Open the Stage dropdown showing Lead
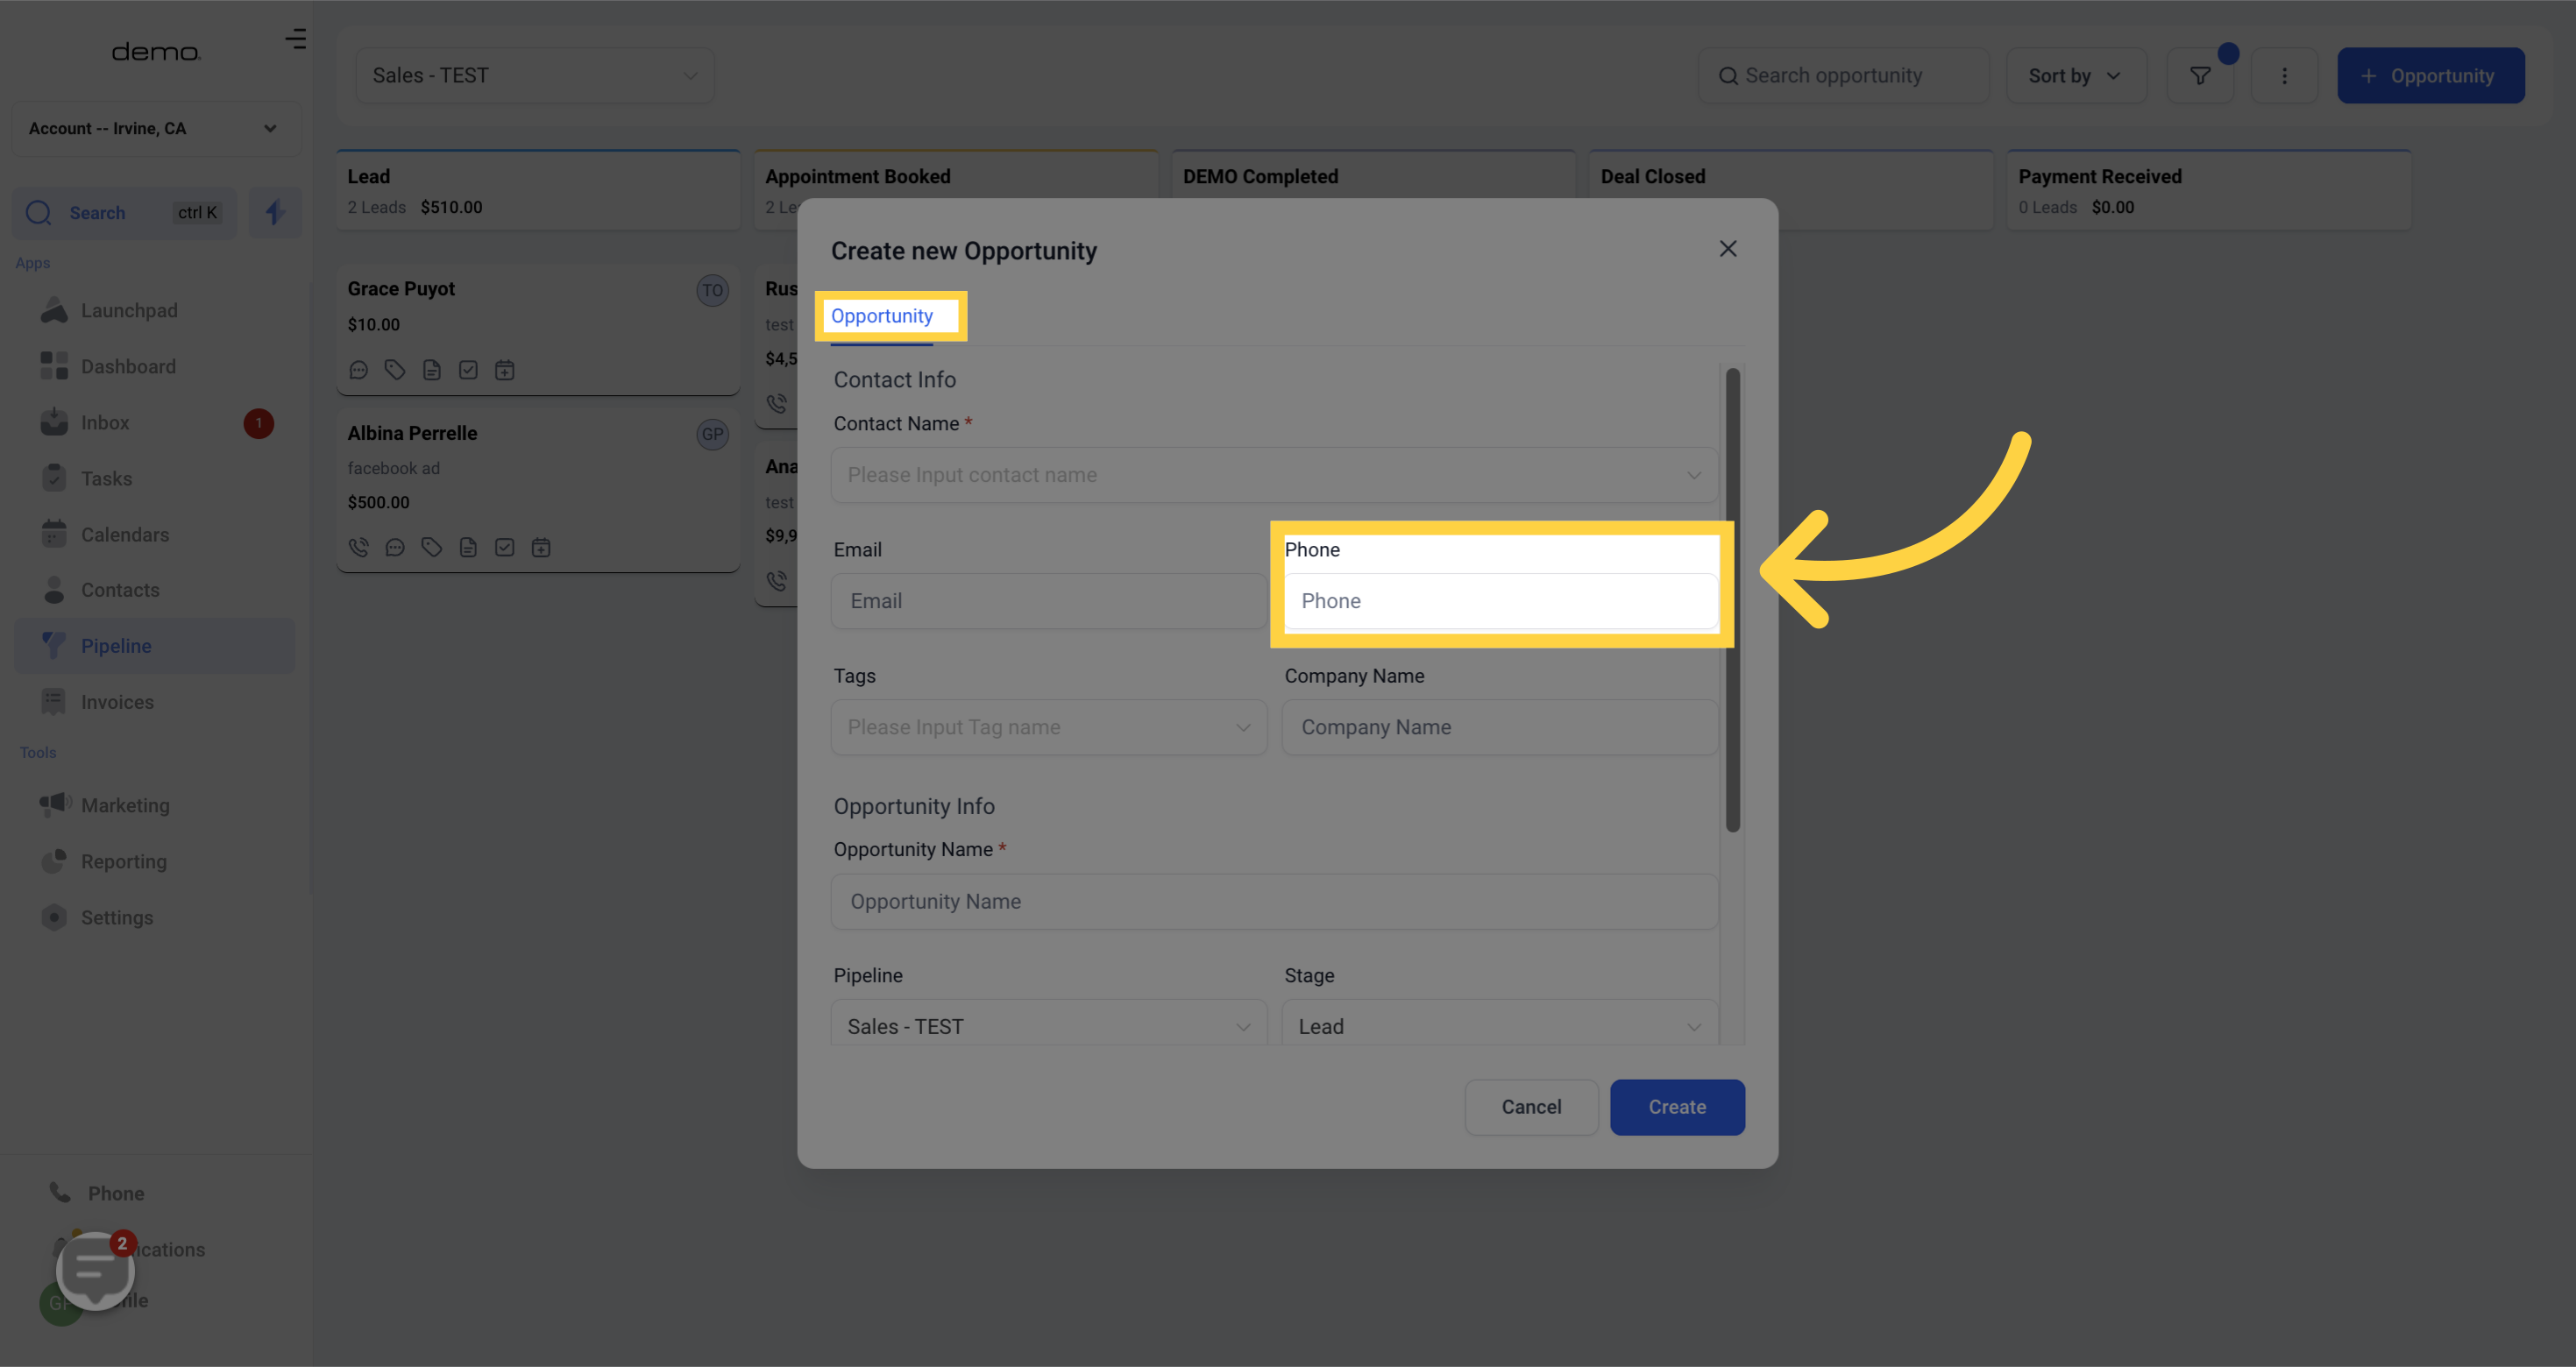 tap(1498, 1026)
